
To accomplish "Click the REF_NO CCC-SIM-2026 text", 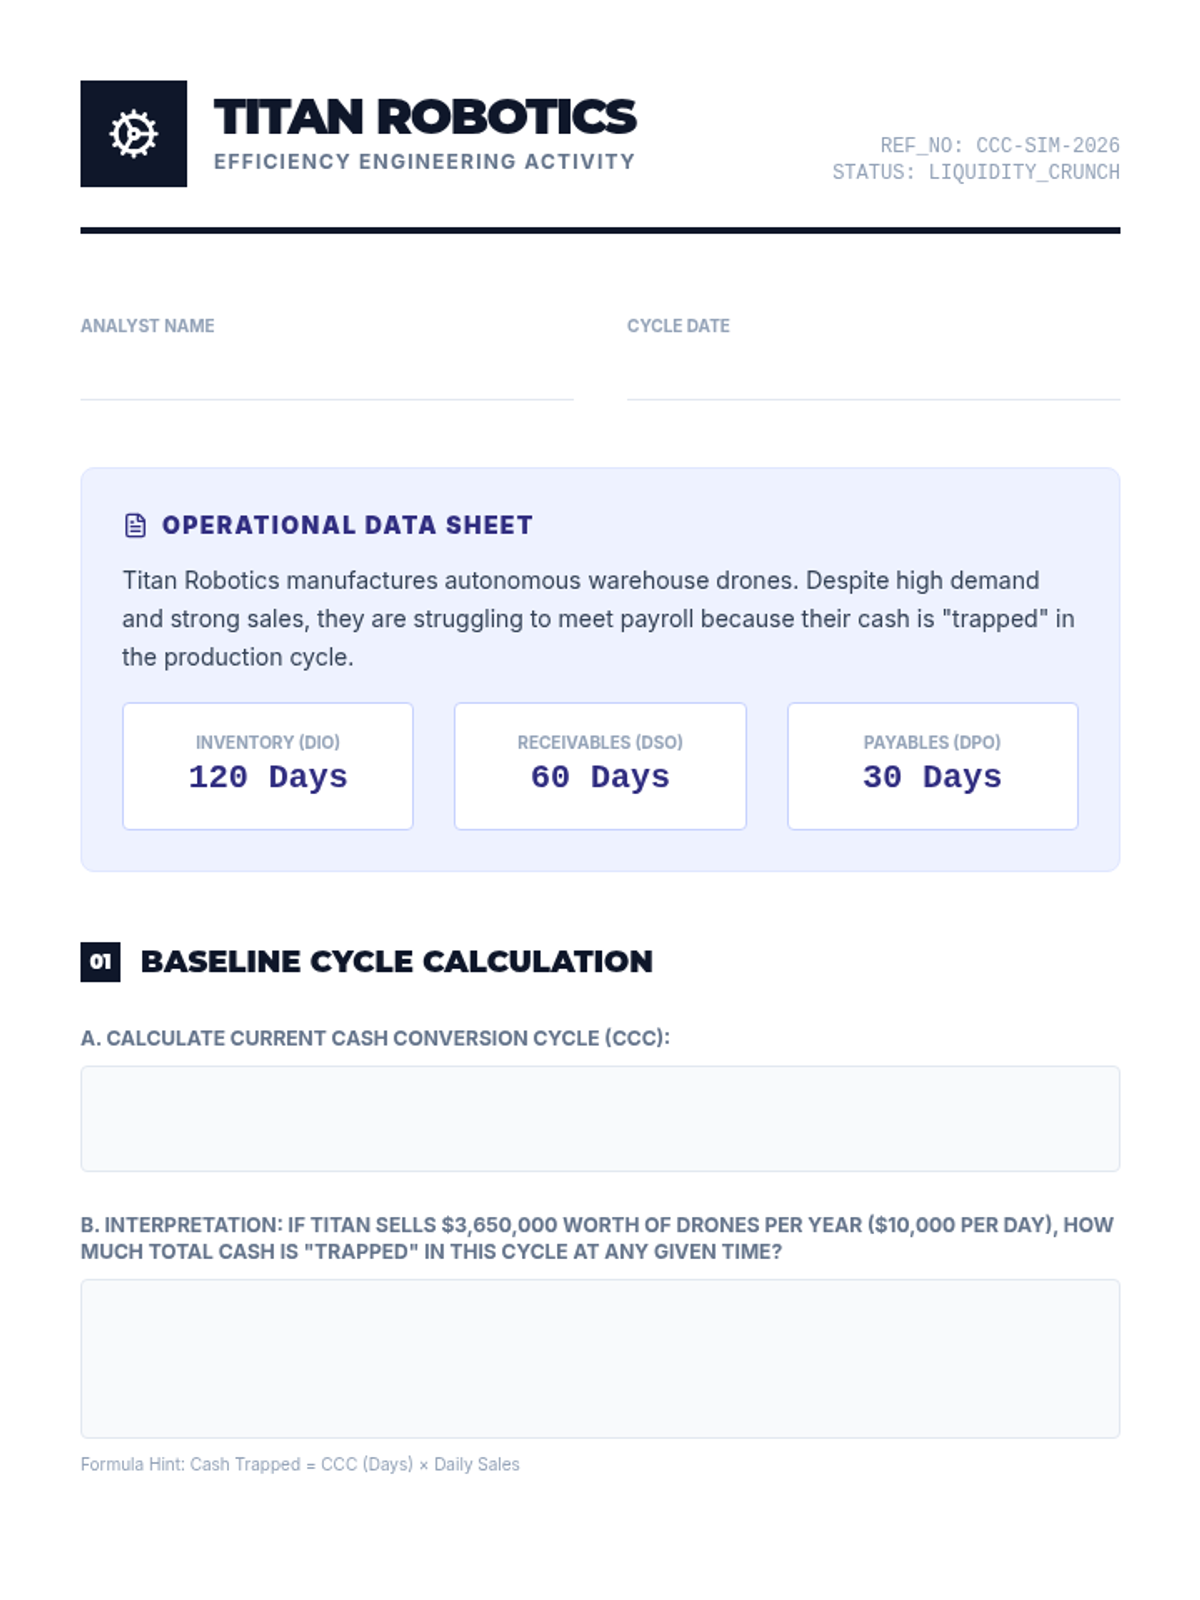I will [x=1000, y=145].
